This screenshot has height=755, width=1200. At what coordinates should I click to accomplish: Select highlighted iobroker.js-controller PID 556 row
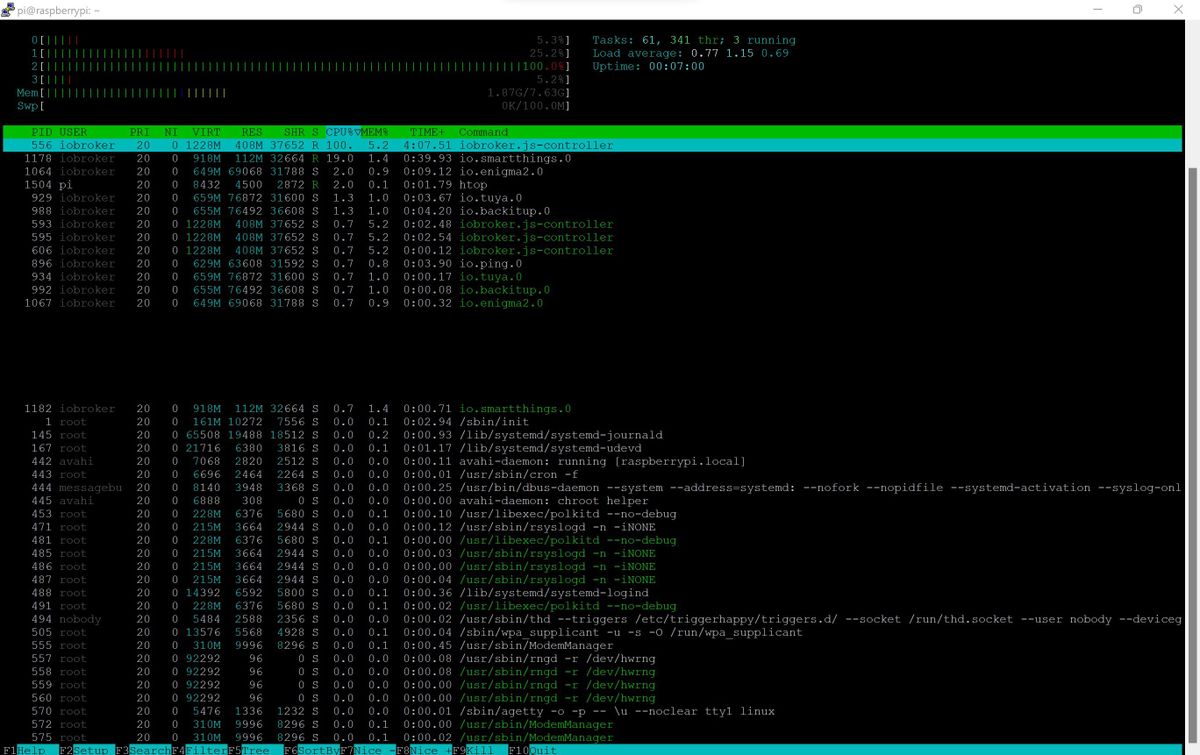pos(592,145)
